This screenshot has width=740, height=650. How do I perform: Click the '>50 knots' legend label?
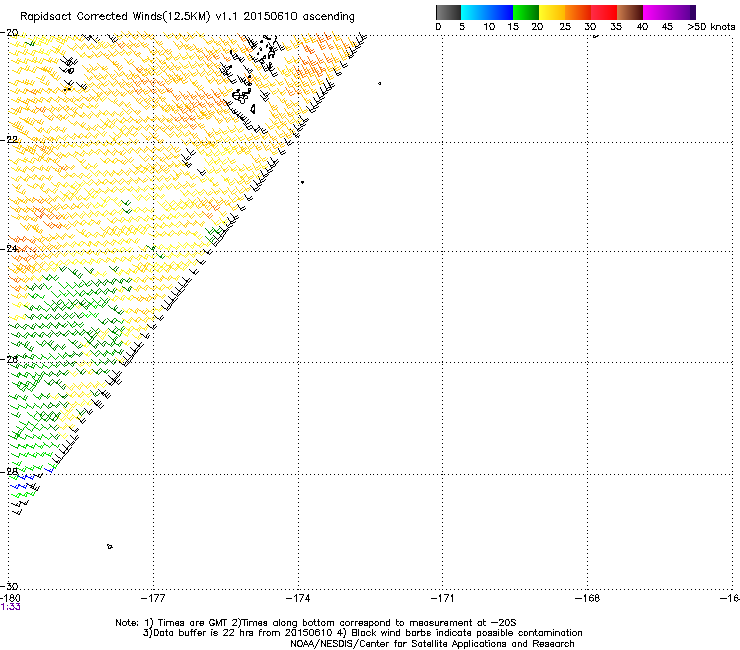(x=711, y=27)
